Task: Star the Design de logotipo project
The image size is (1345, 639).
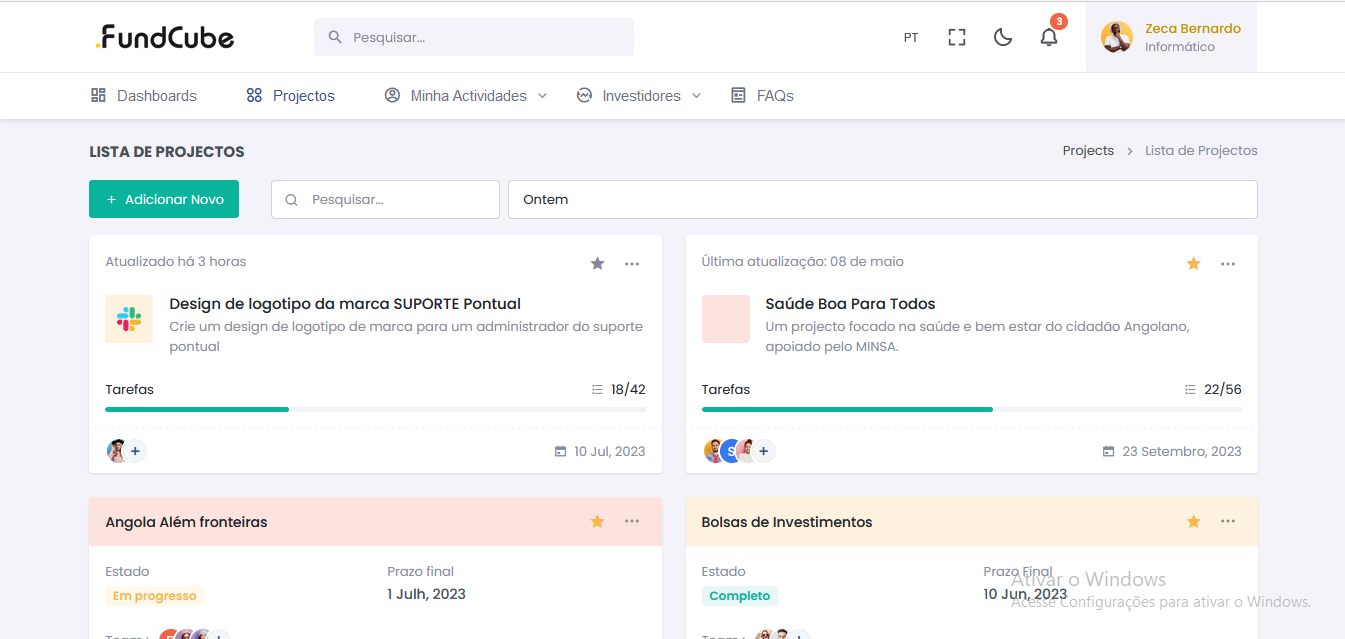Action: (597, 264)
